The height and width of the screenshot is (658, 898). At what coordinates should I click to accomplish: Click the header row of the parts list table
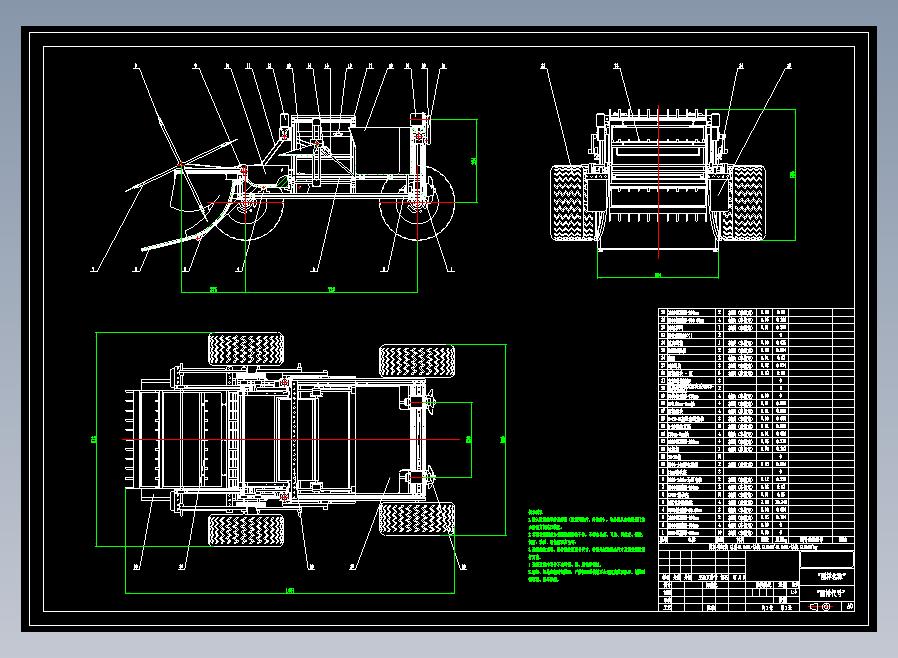point(756,539)
